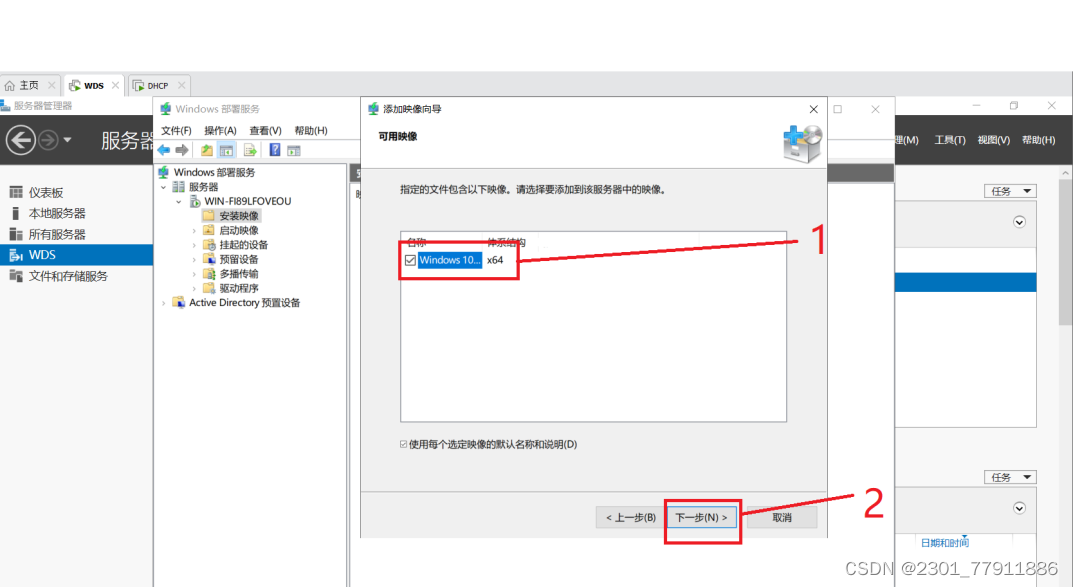Click the 预留设备 folder icon
This screenshot has height=587, width=1073.
(209, 259)
